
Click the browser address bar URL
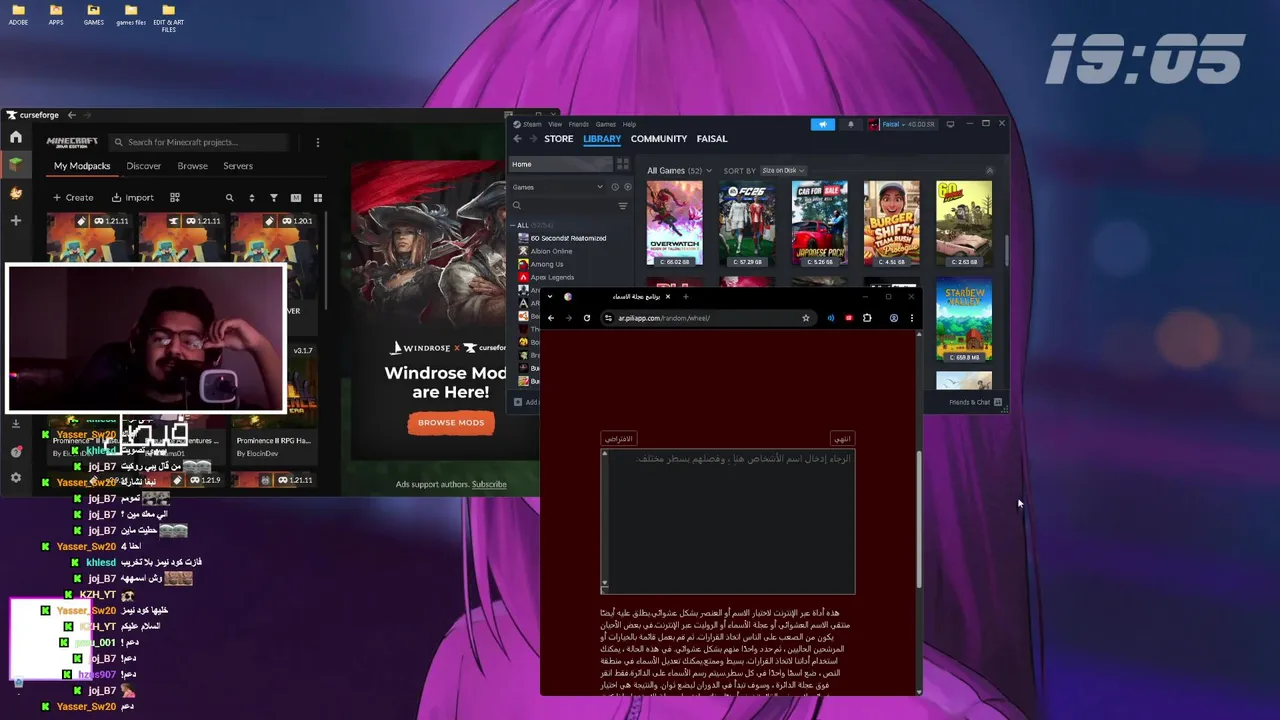coord(664,318)
